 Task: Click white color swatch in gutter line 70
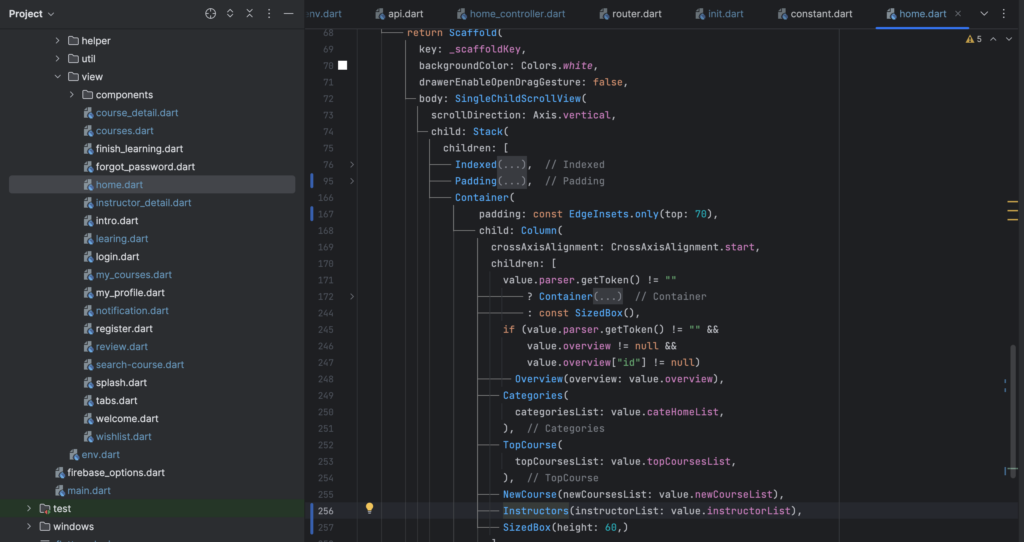[x=343, y=65]
